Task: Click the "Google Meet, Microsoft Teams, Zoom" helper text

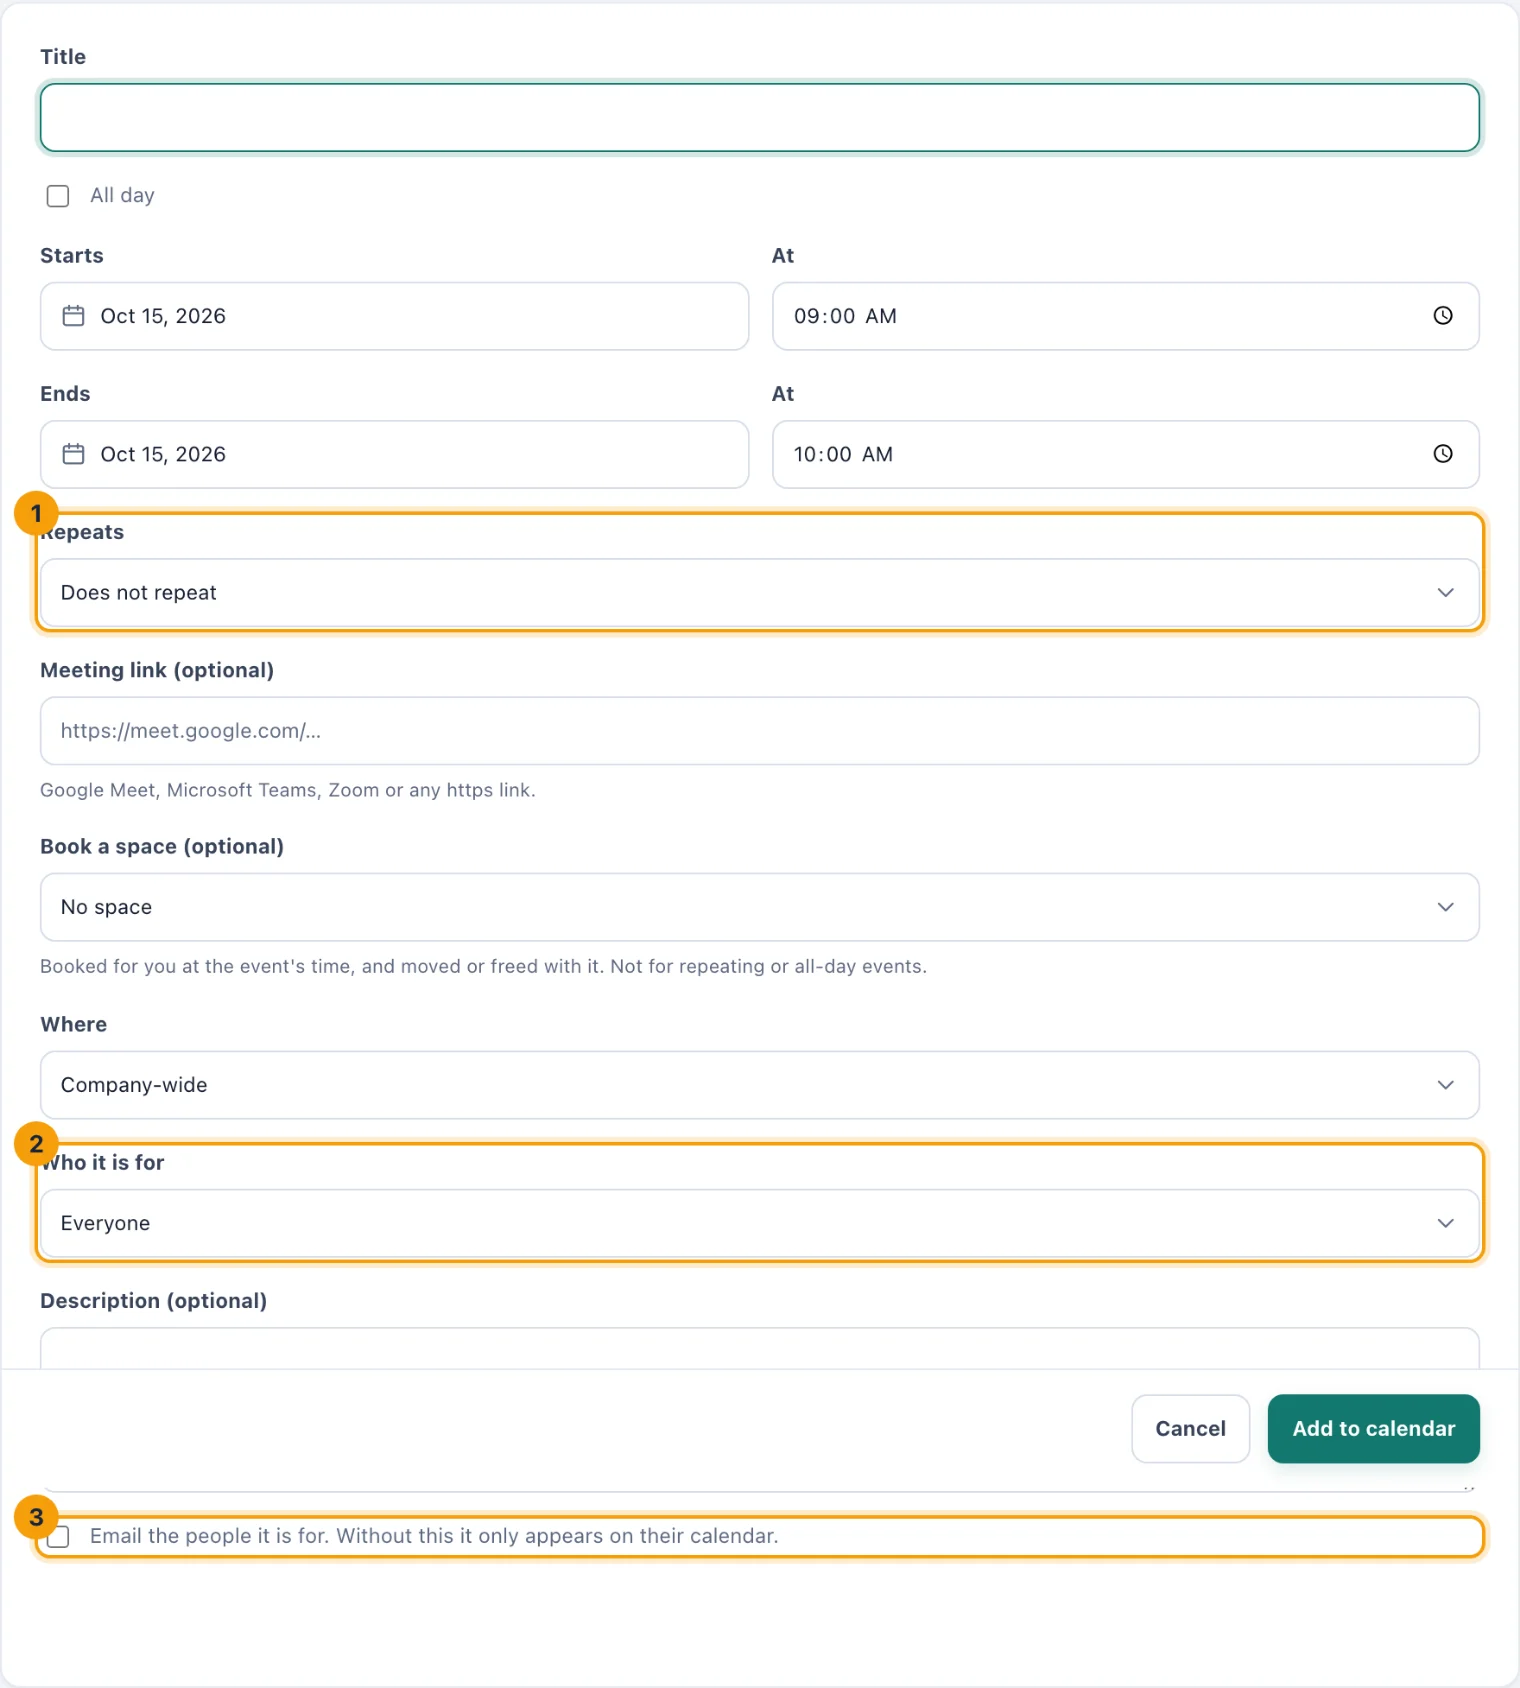Action: [x=288, y=790]
